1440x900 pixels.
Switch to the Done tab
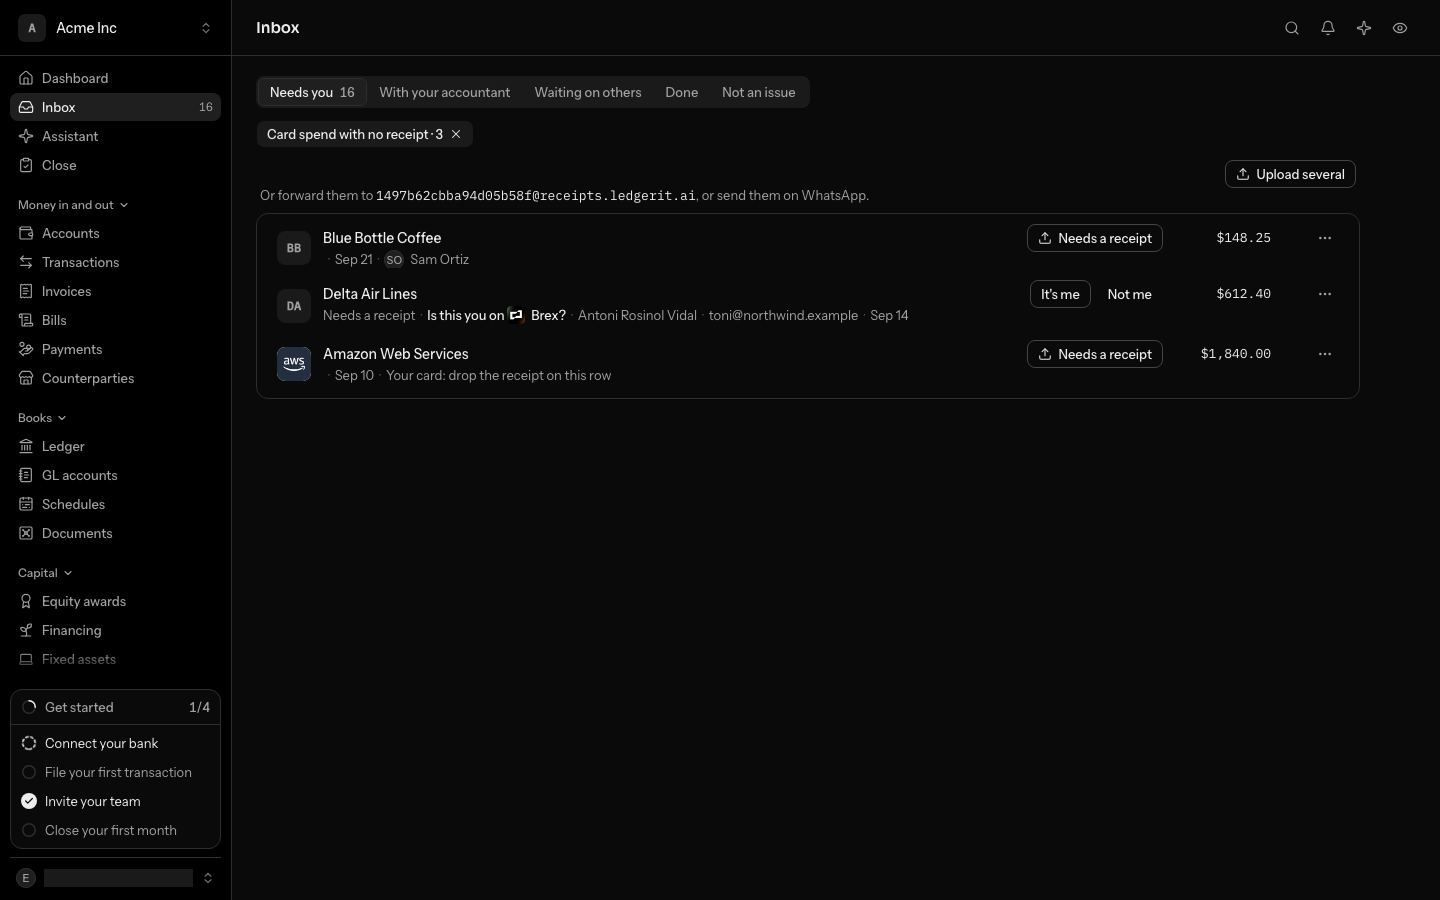(x=682, y=92)
